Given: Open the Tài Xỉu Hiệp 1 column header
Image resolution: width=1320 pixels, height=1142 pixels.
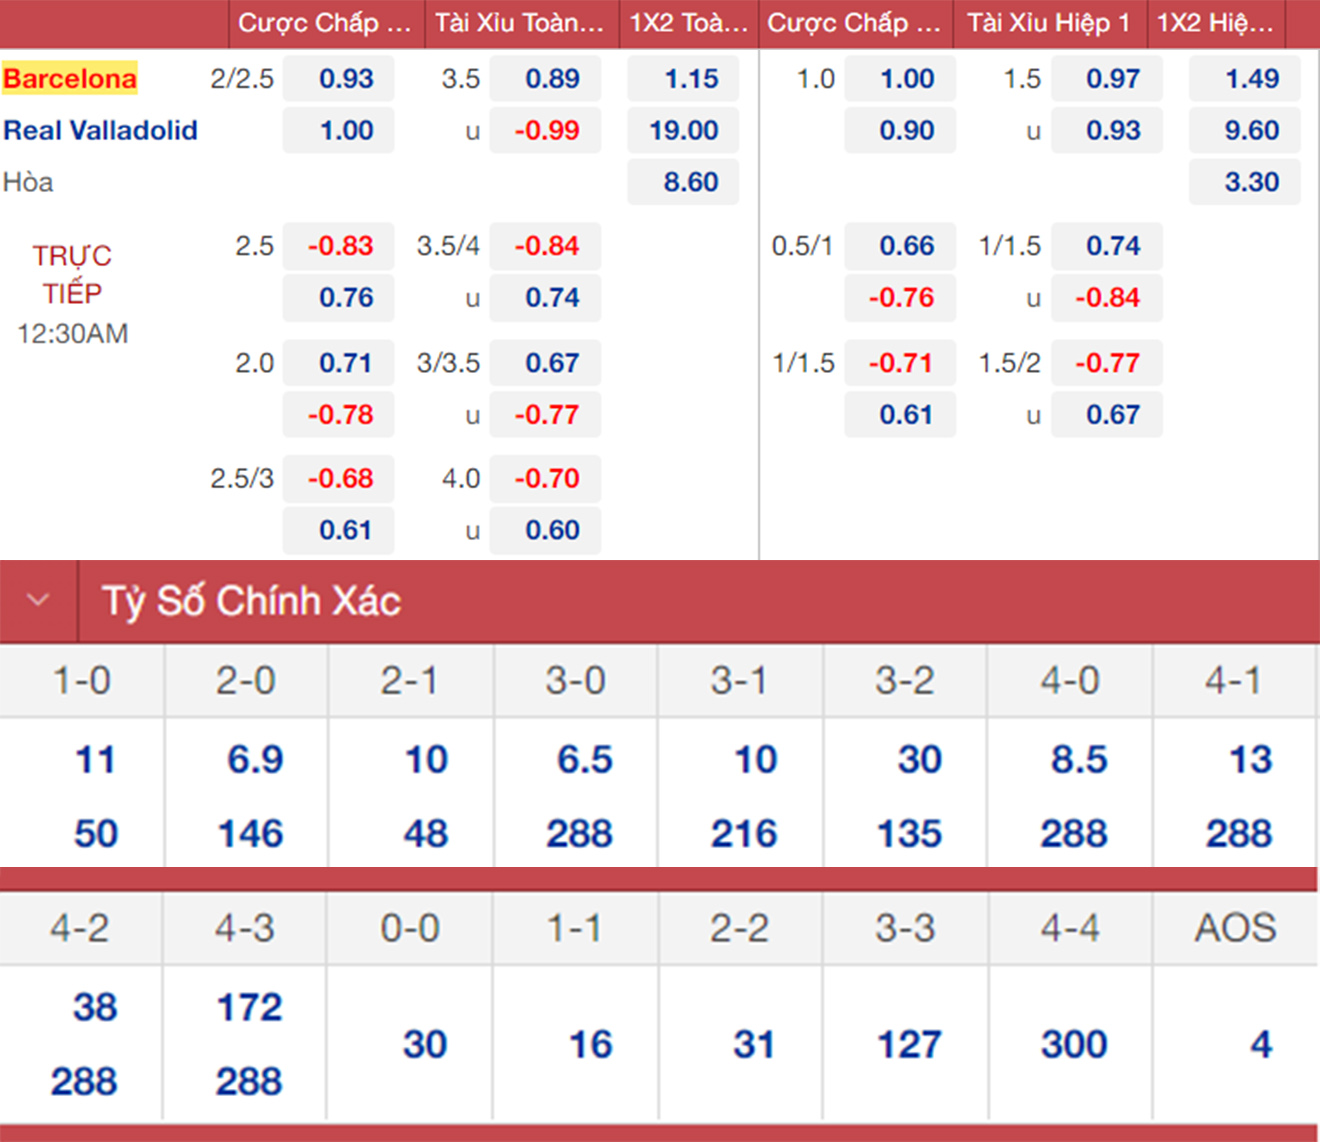Looking at the screenshot, I should 1048,23.
